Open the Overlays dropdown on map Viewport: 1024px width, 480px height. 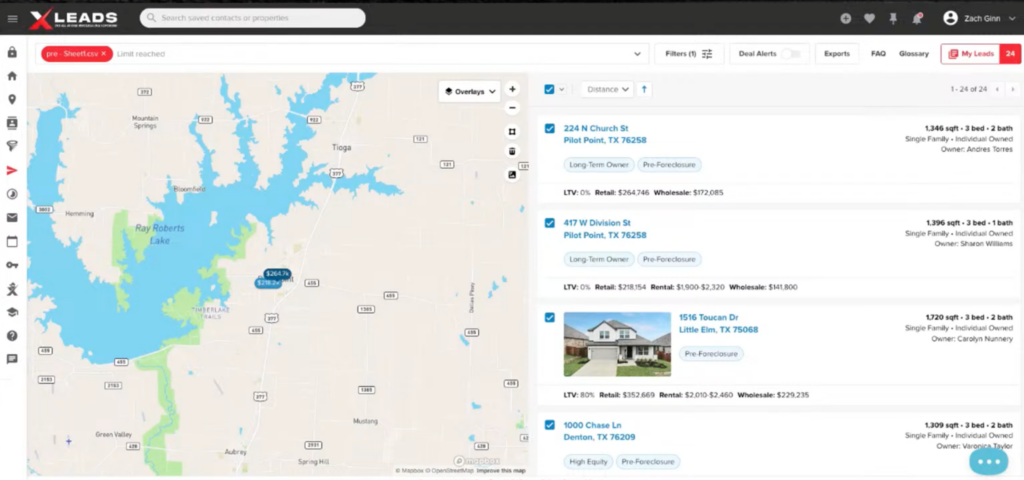(470, 91)
